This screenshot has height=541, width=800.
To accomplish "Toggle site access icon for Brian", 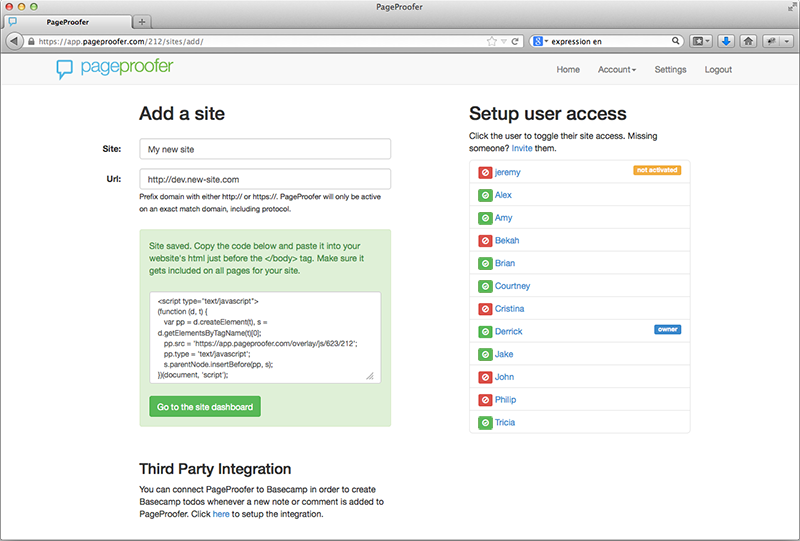I will [x=485, y=263].
